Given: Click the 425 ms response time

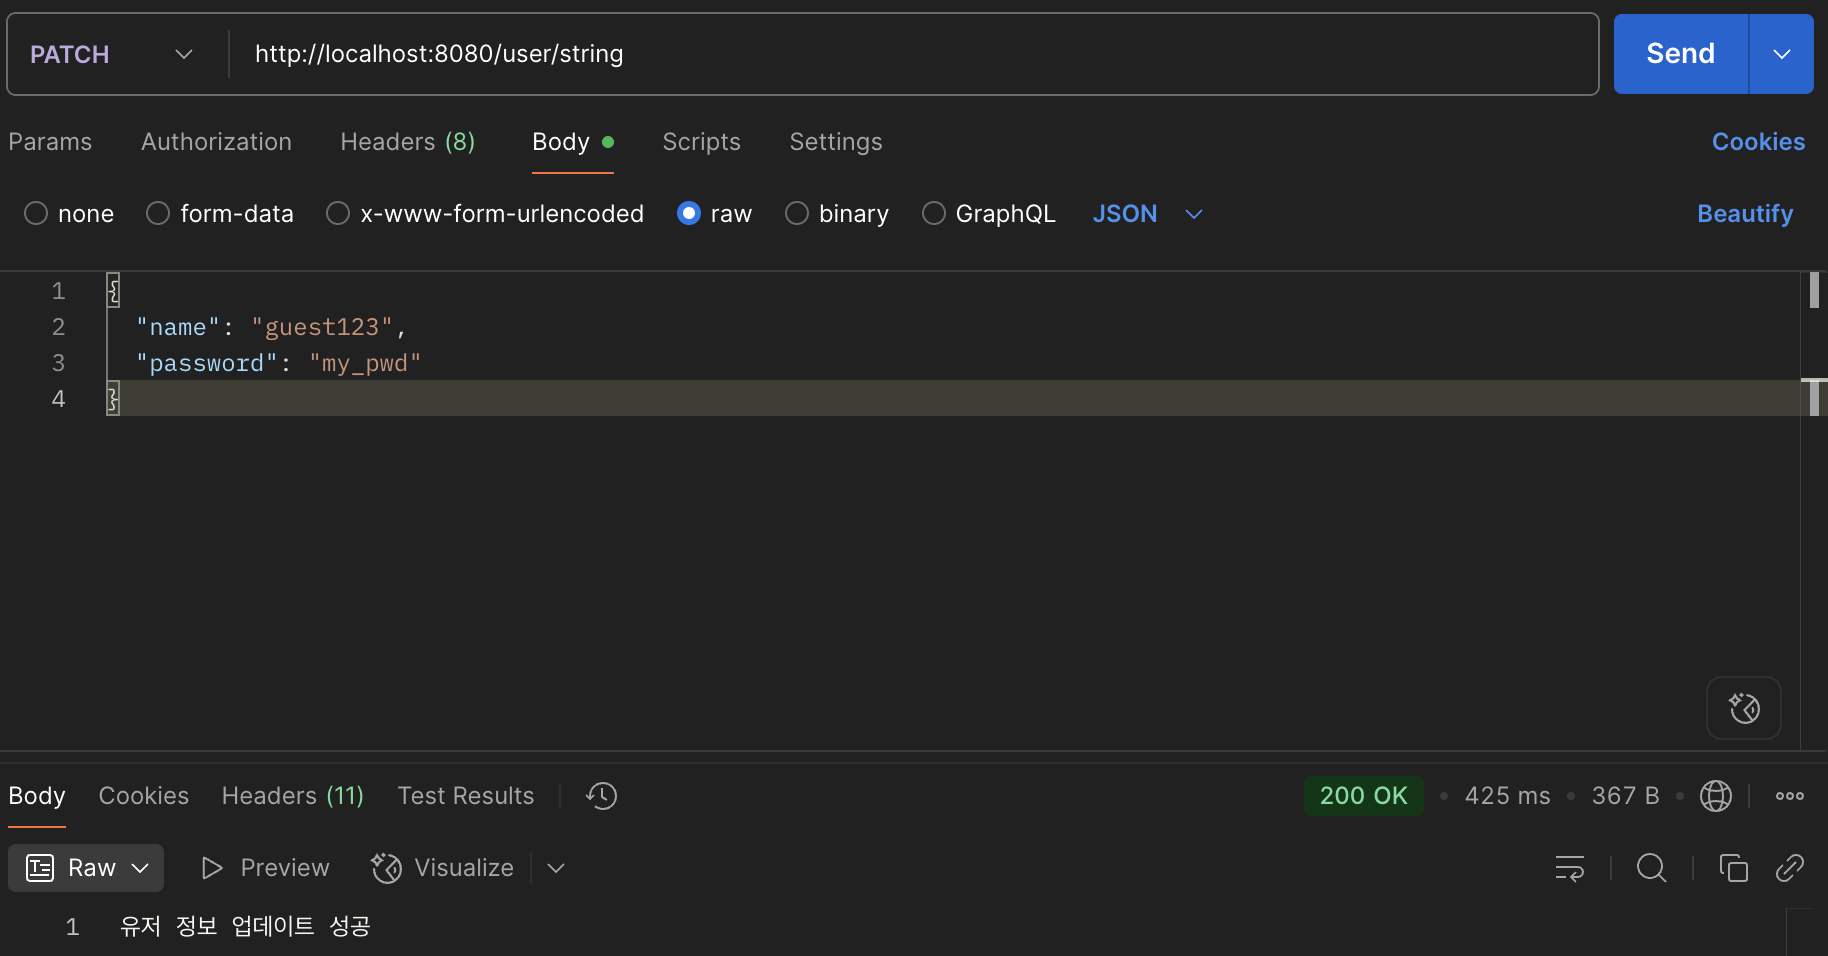Looking at the screenshot, I should tap(1507, 796).
